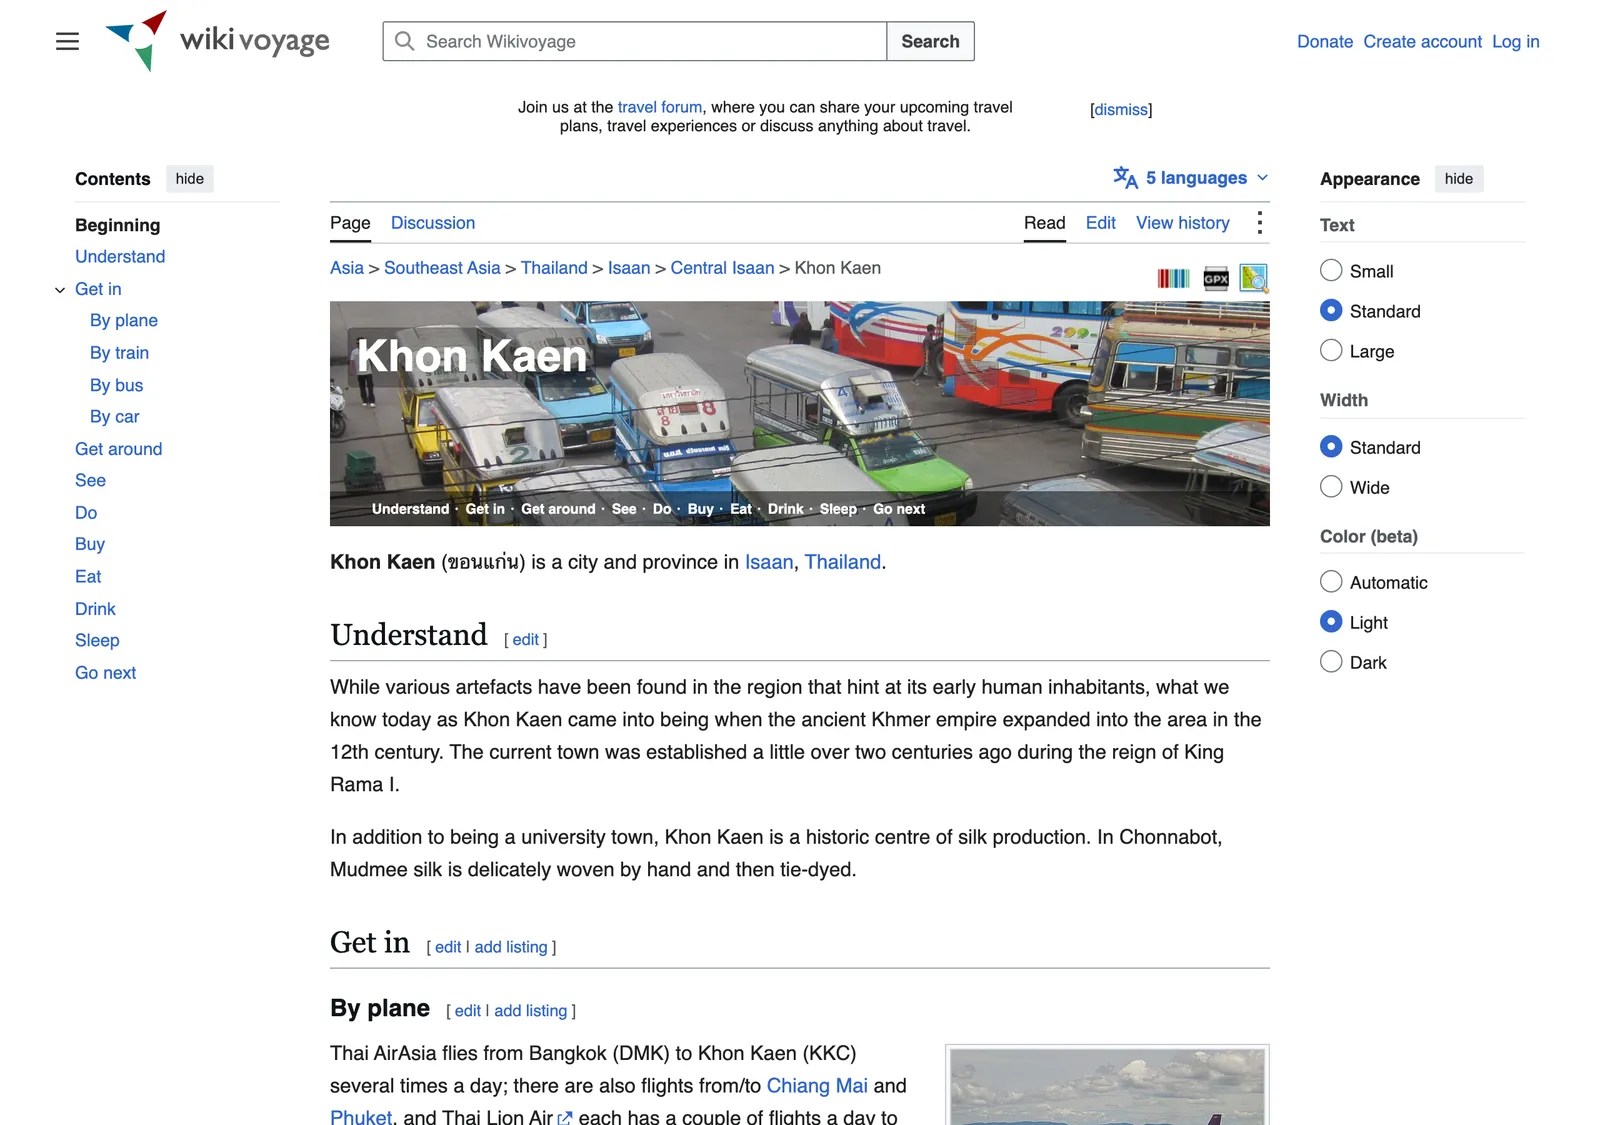Hide the Contents sidebar
Image resolution: width=1600 pixels, height=1125 pixels.
(190, 179)
